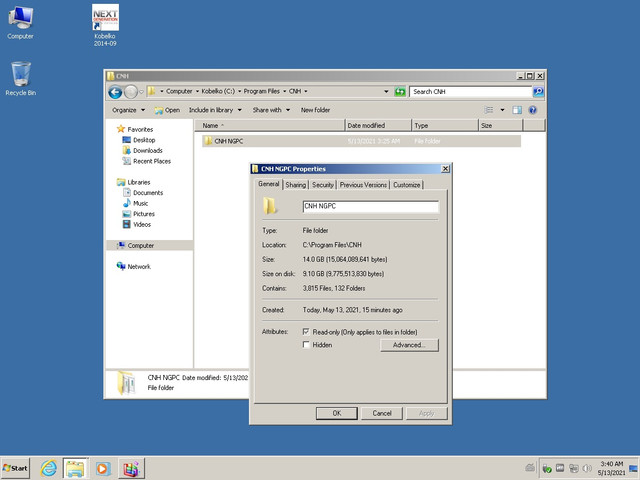Click the colorful cube taskbar icon

pyautogui.click(x=131, y=468)
